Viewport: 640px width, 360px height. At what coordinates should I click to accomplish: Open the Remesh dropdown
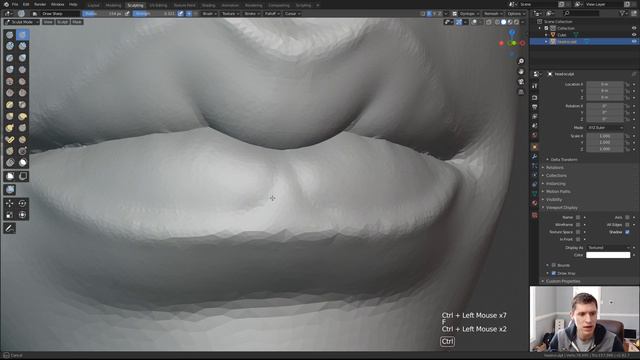tap(493, 13)
